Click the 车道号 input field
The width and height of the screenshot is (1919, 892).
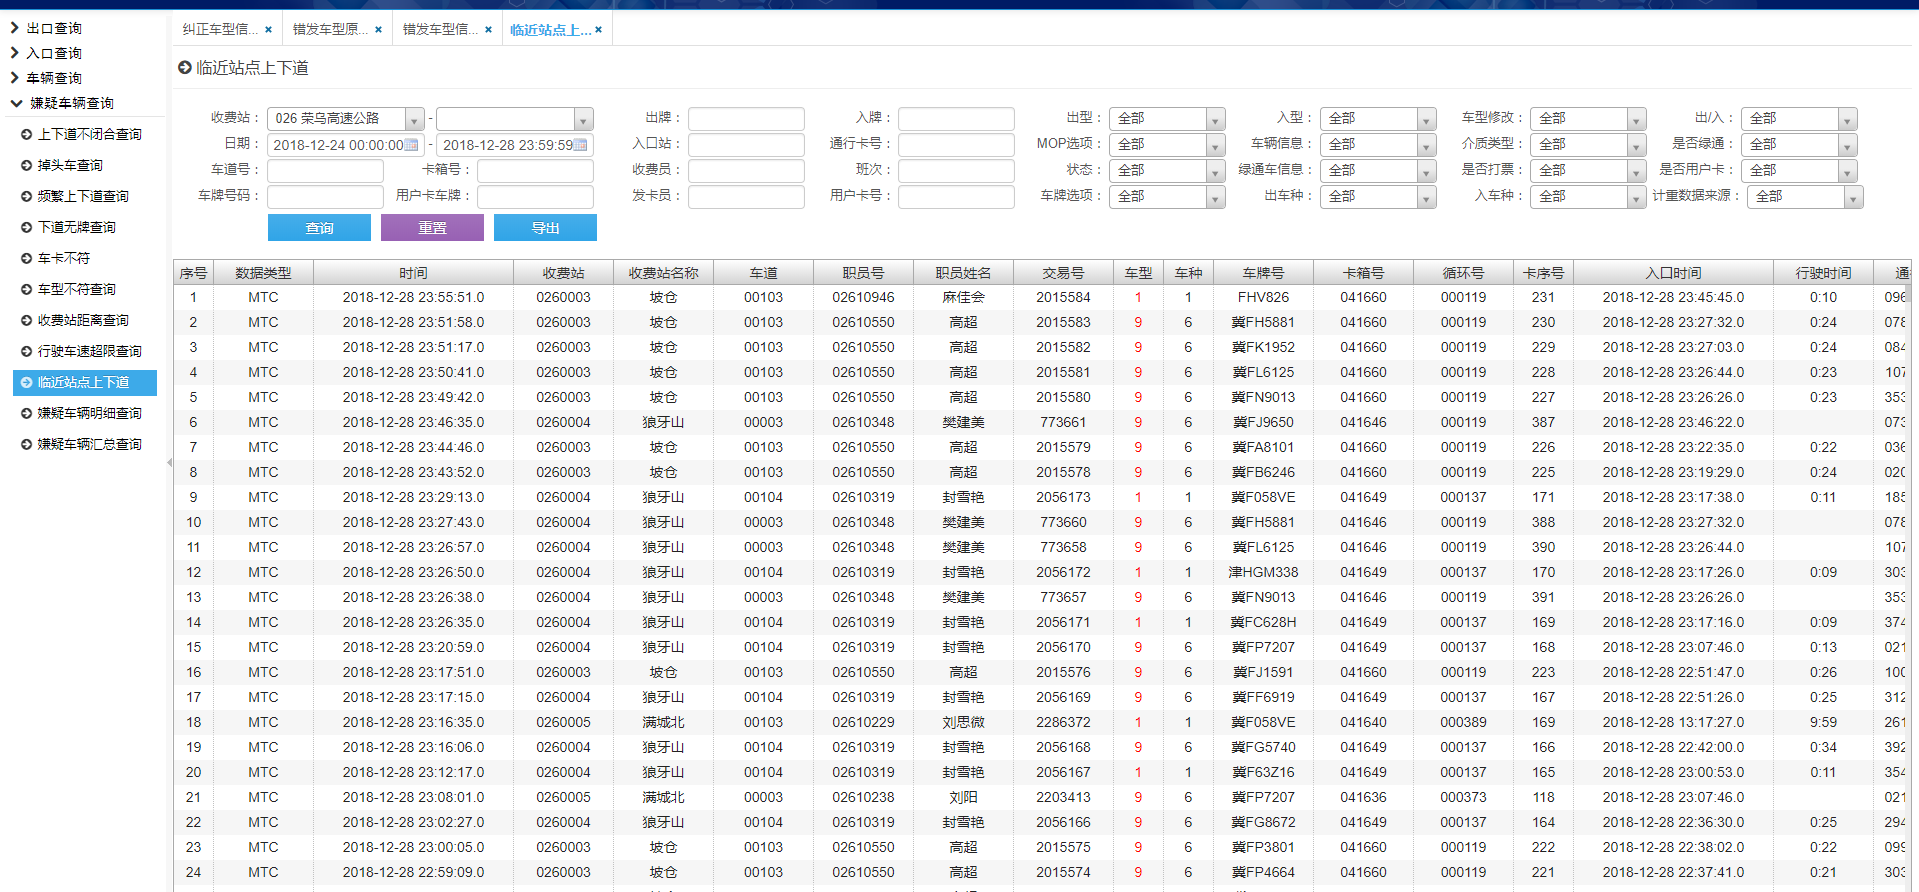coord(325,171)
